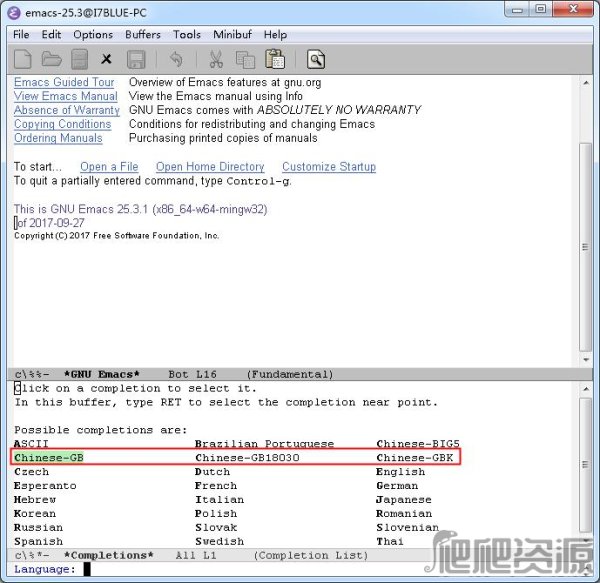Open the Help menu
Image resolution: width=600 pixels, height=583 pixels.
click(275, 35)
